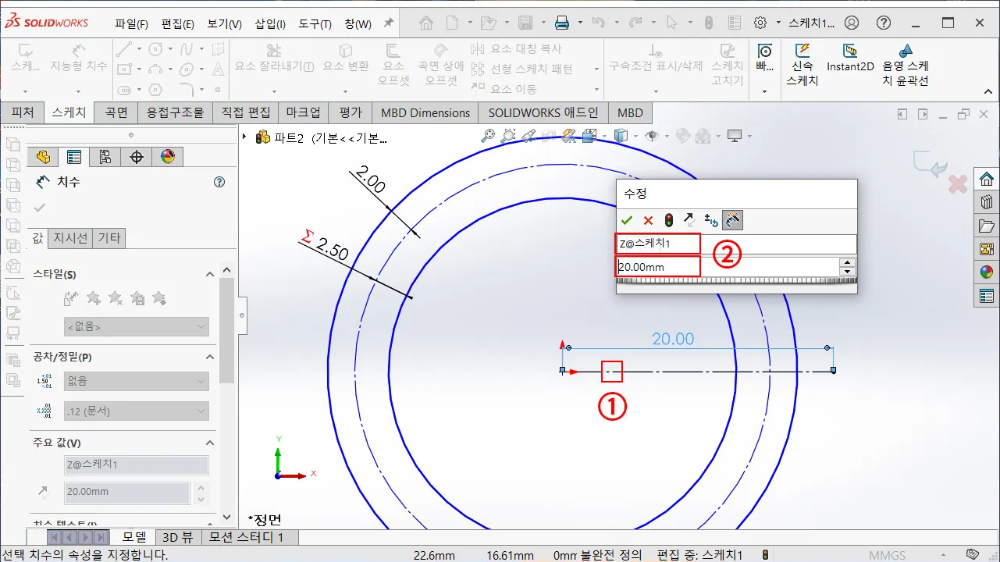The width and height of the screenshot is (1000, 562).
Task: Switch to 피처 ribbon tab
Action: (22, 112)
